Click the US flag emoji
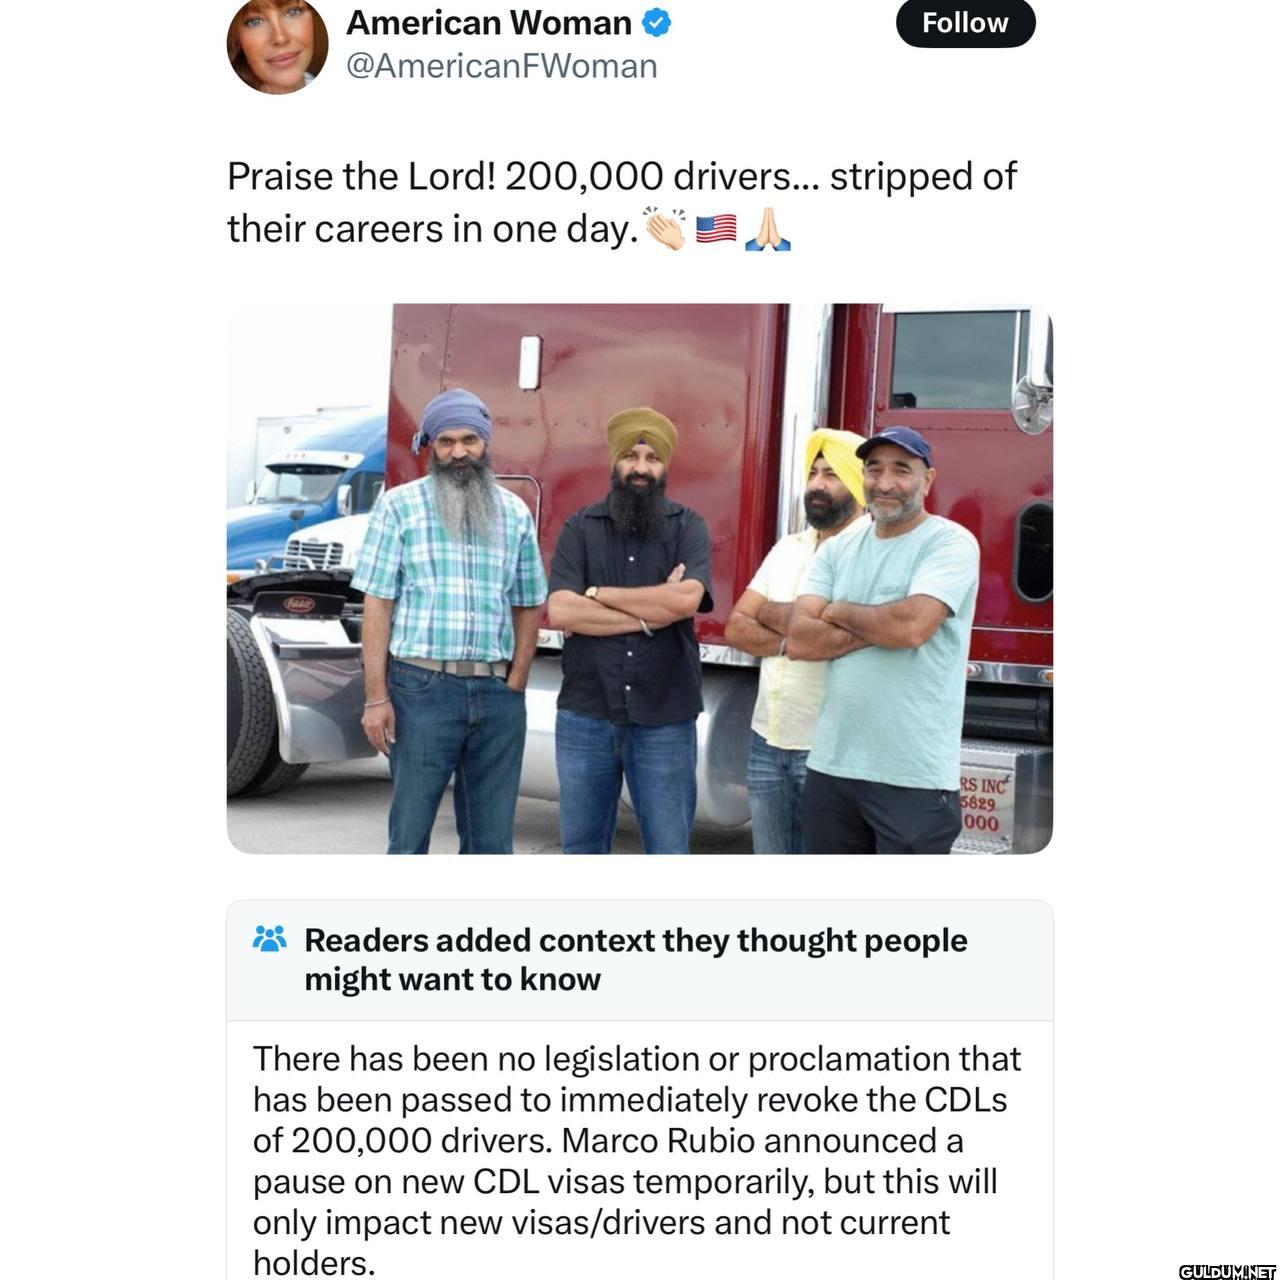Screen dimensions: 1280x1280 [x=716, y=230]
